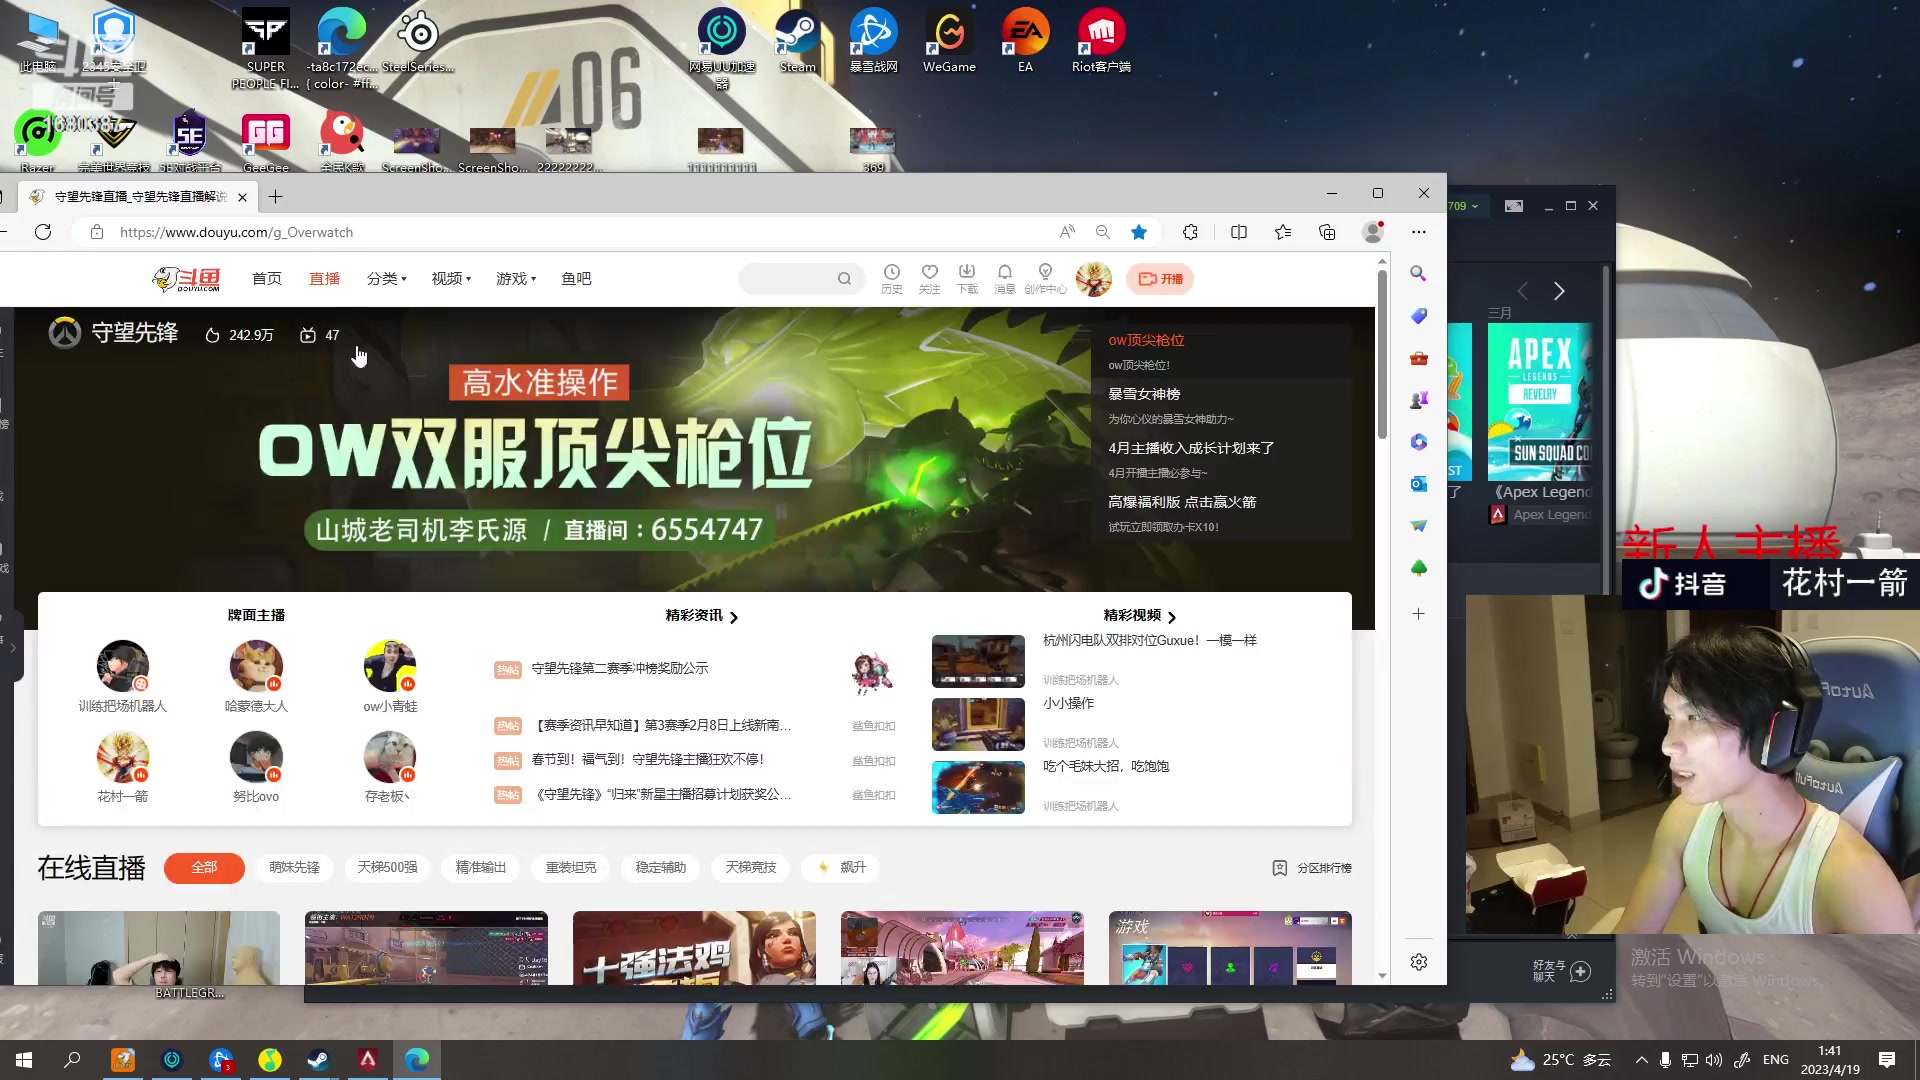This screenshot has width=1920, height=1080.
Task: Expand the 分类 dropdown menu
Action: pos(387,279)
